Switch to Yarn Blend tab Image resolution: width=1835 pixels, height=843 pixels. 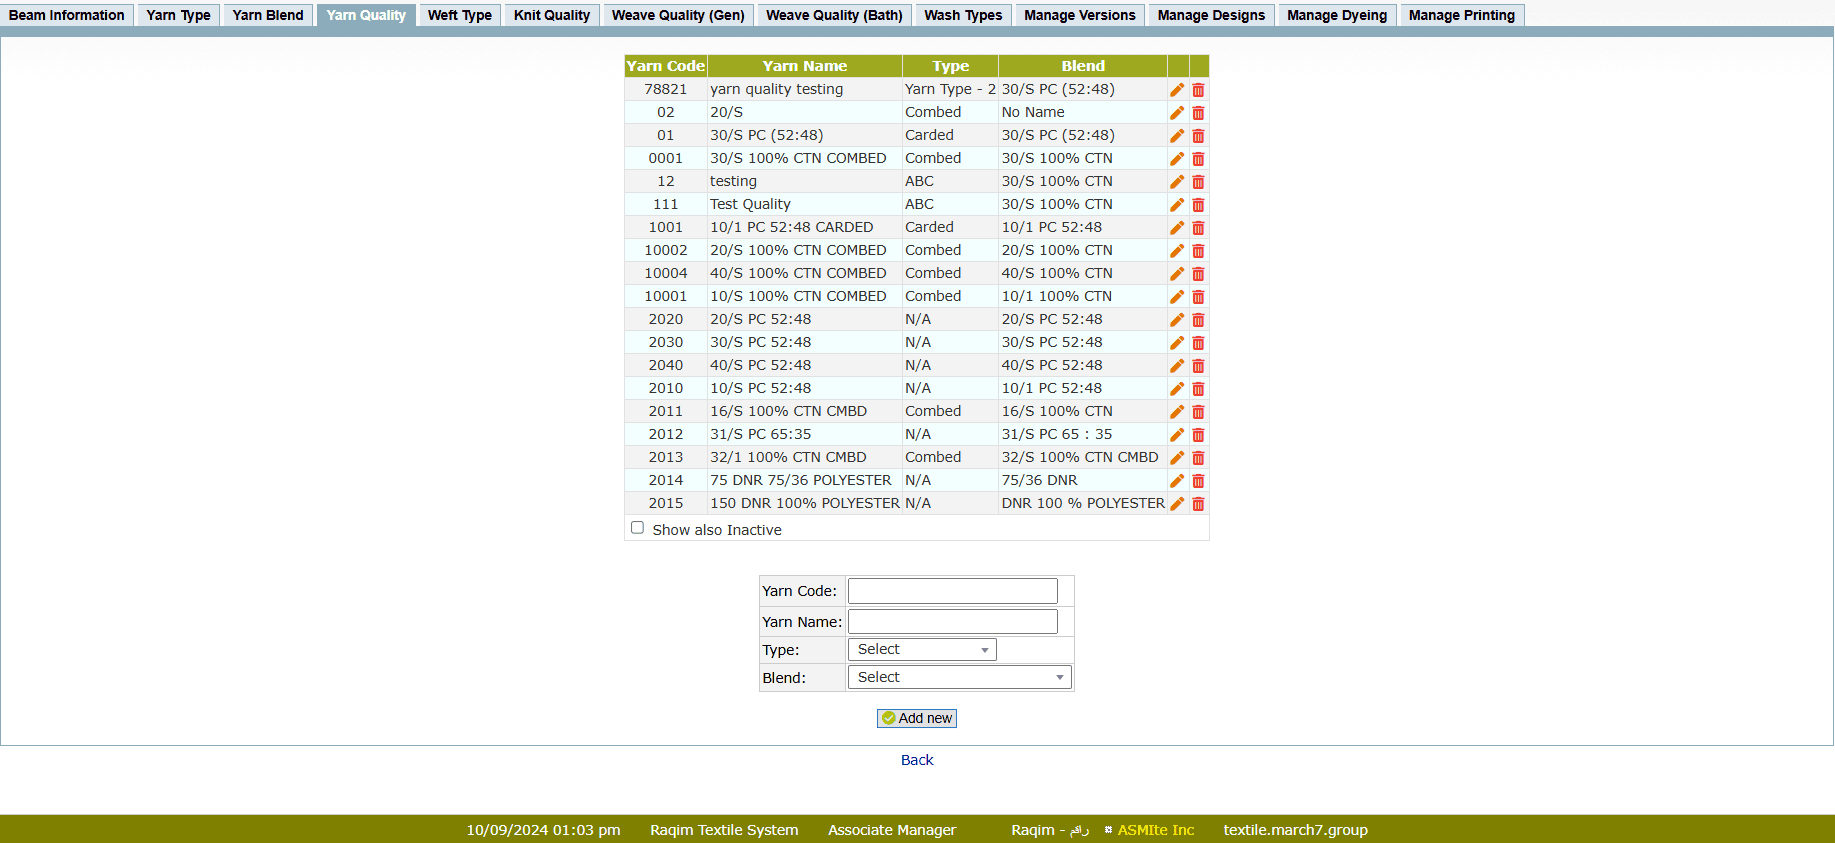point(267,15)
